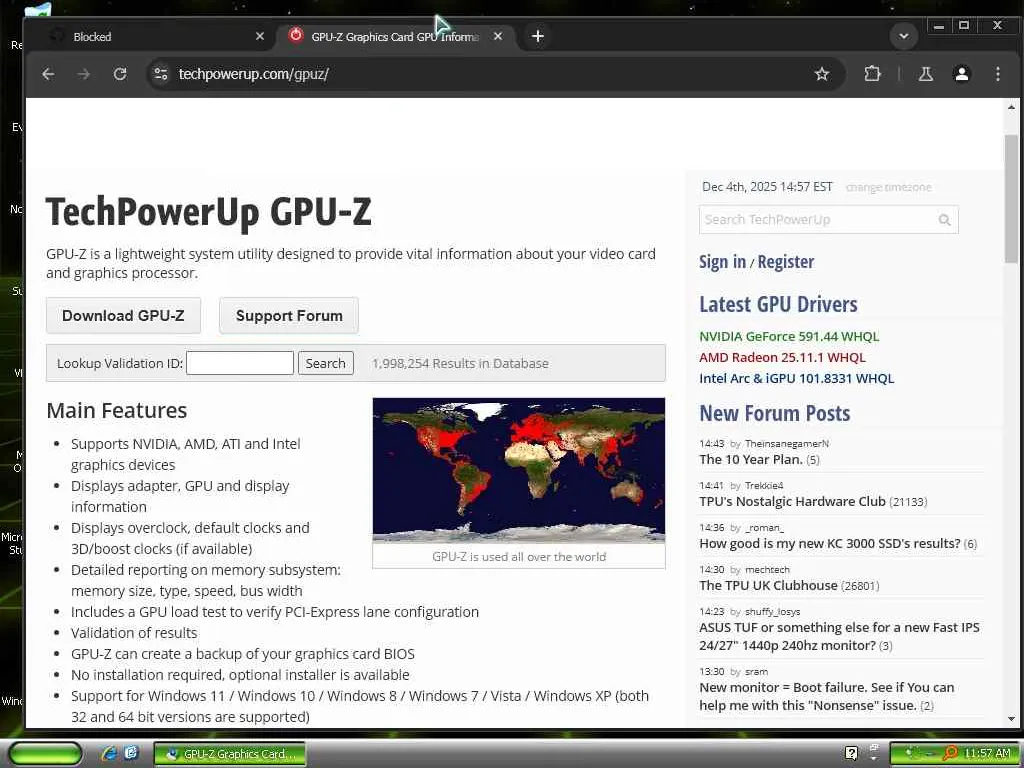Open the New Forum Posts heading link
1024x768 pixels.
tap(775, 413)
